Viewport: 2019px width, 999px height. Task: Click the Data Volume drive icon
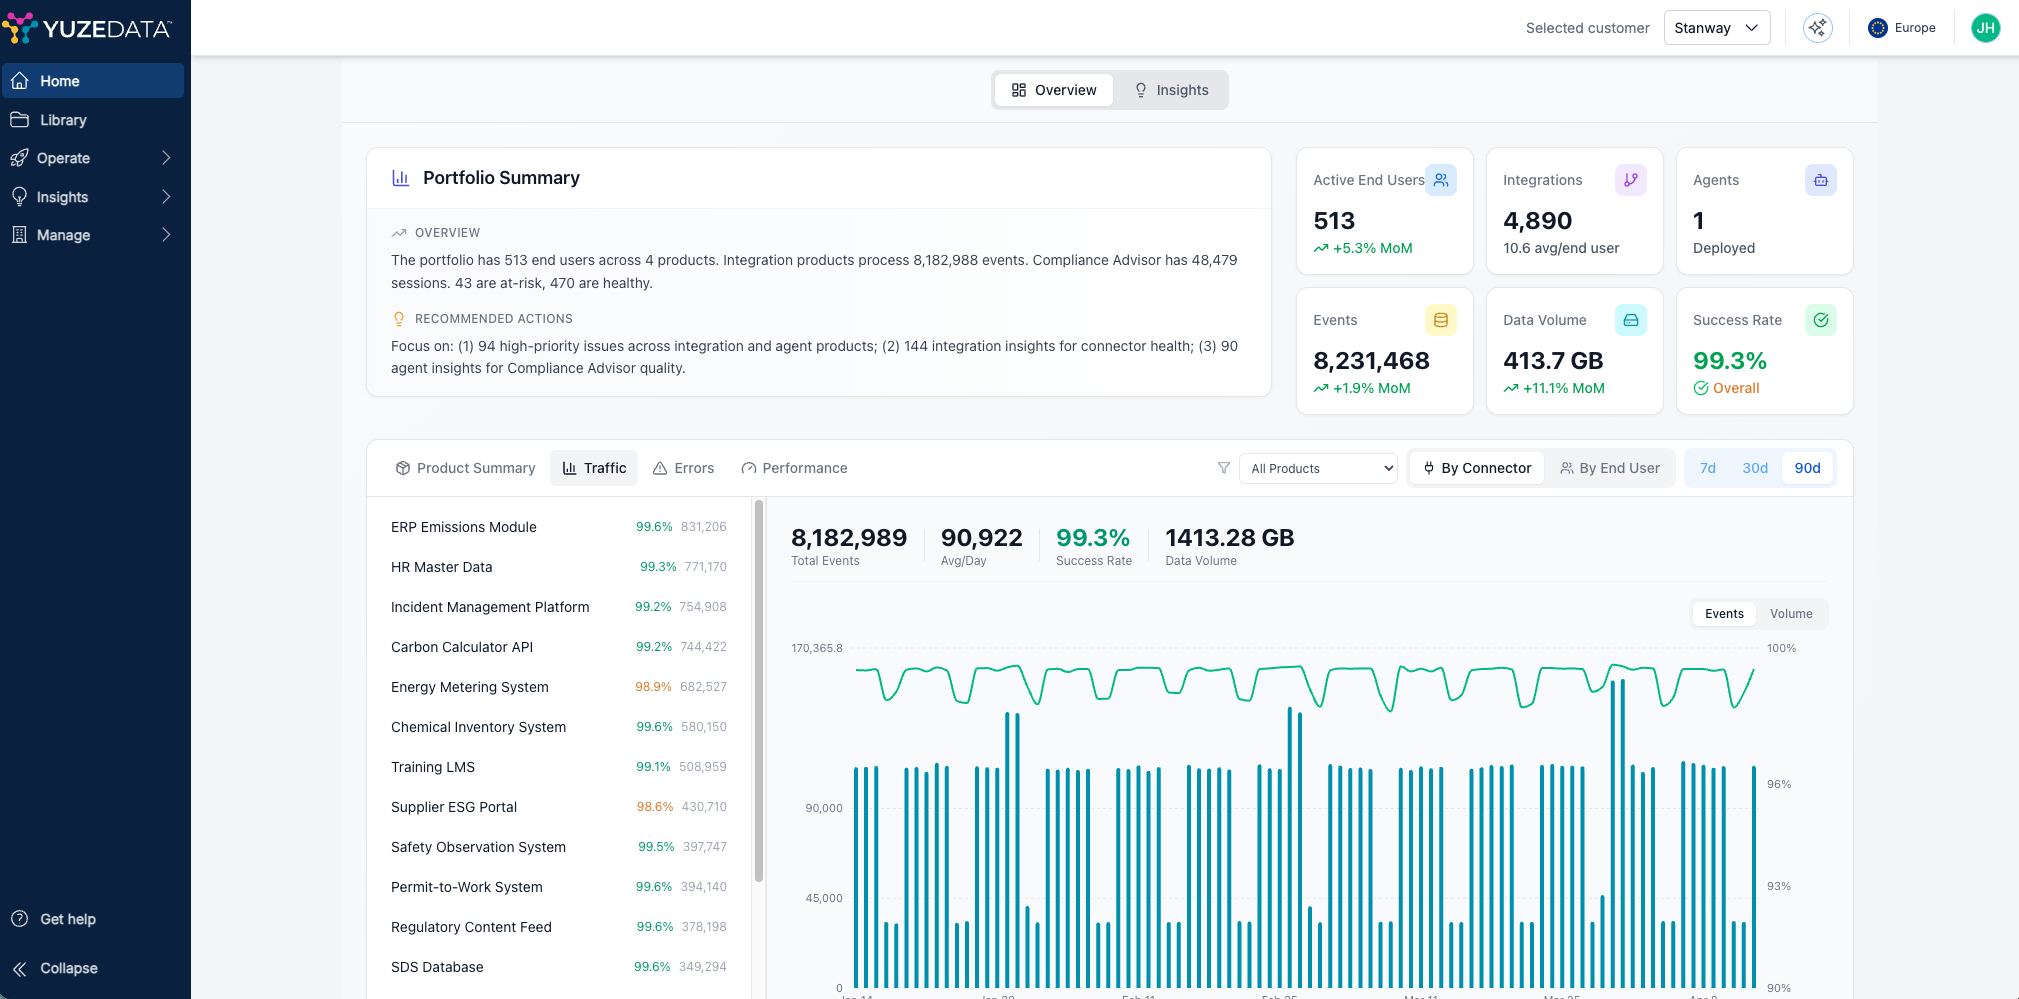(1630, 320)
